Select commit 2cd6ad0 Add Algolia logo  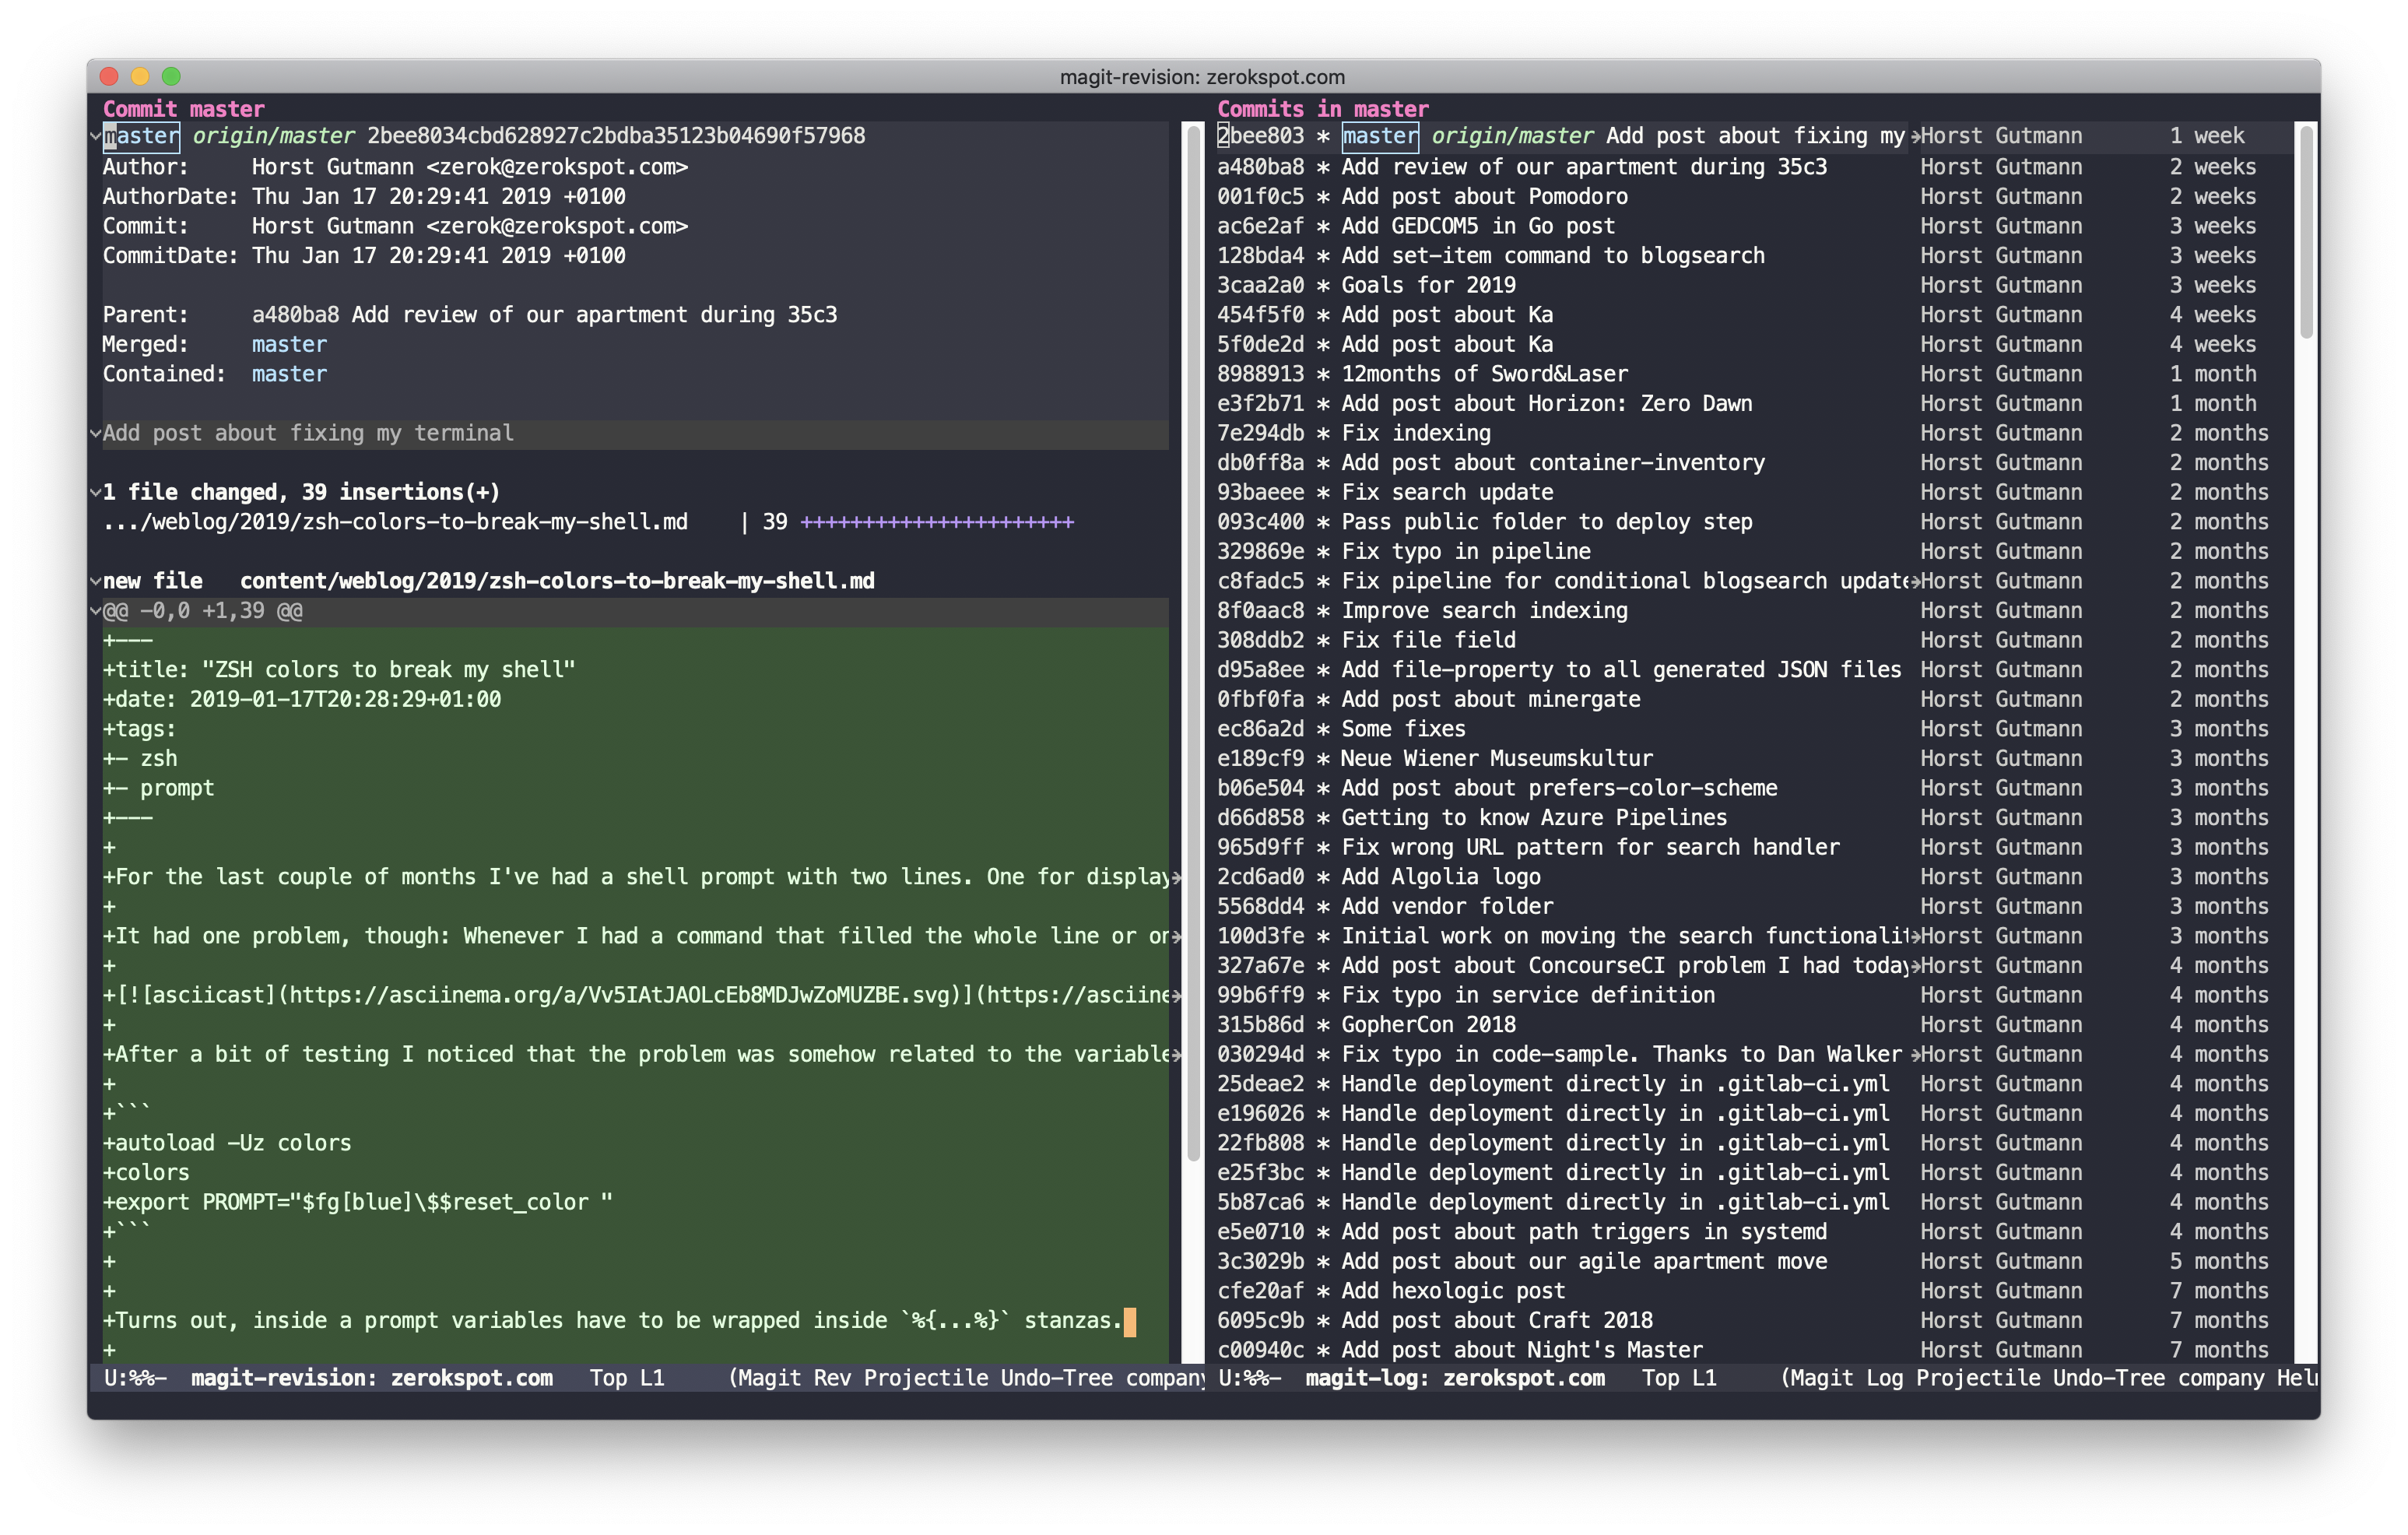1754,877
